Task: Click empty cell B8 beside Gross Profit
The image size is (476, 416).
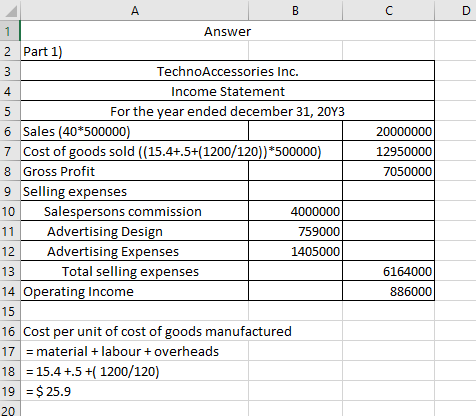Action: [295, 171]
